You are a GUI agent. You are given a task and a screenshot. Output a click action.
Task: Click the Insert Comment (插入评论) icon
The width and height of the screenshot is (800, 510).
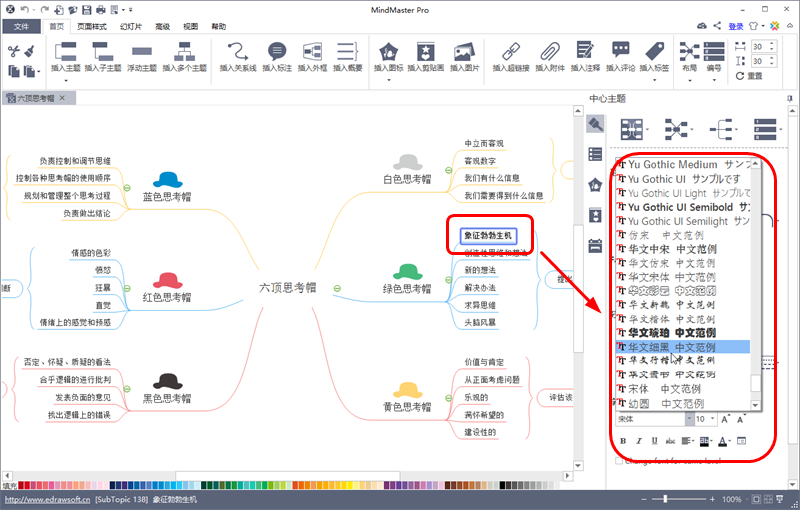click(620, 52)
